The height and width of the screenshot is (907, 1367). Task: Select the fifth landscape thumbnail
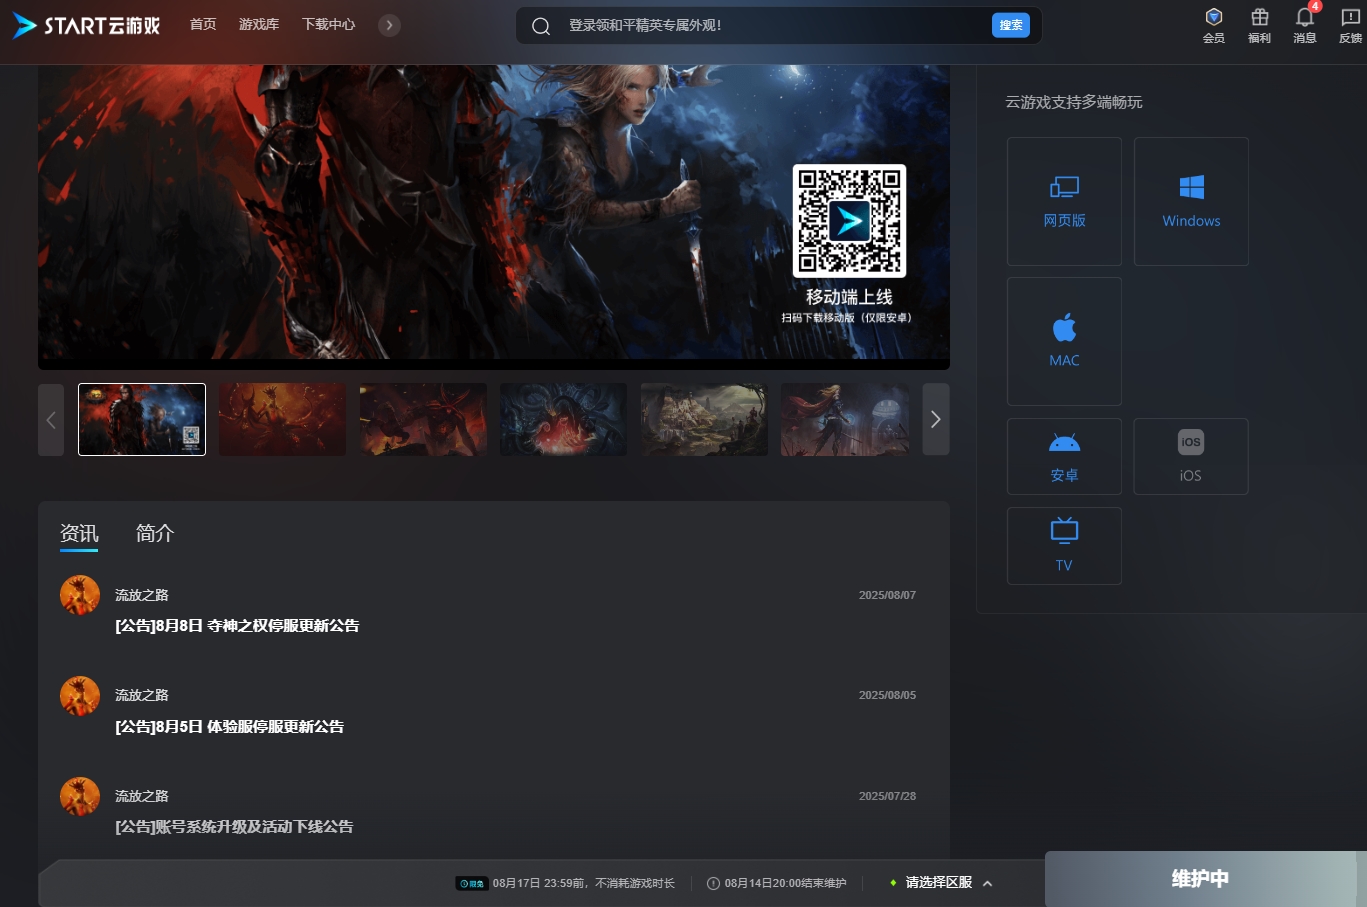pyautogui.click(x=704, y=420)
